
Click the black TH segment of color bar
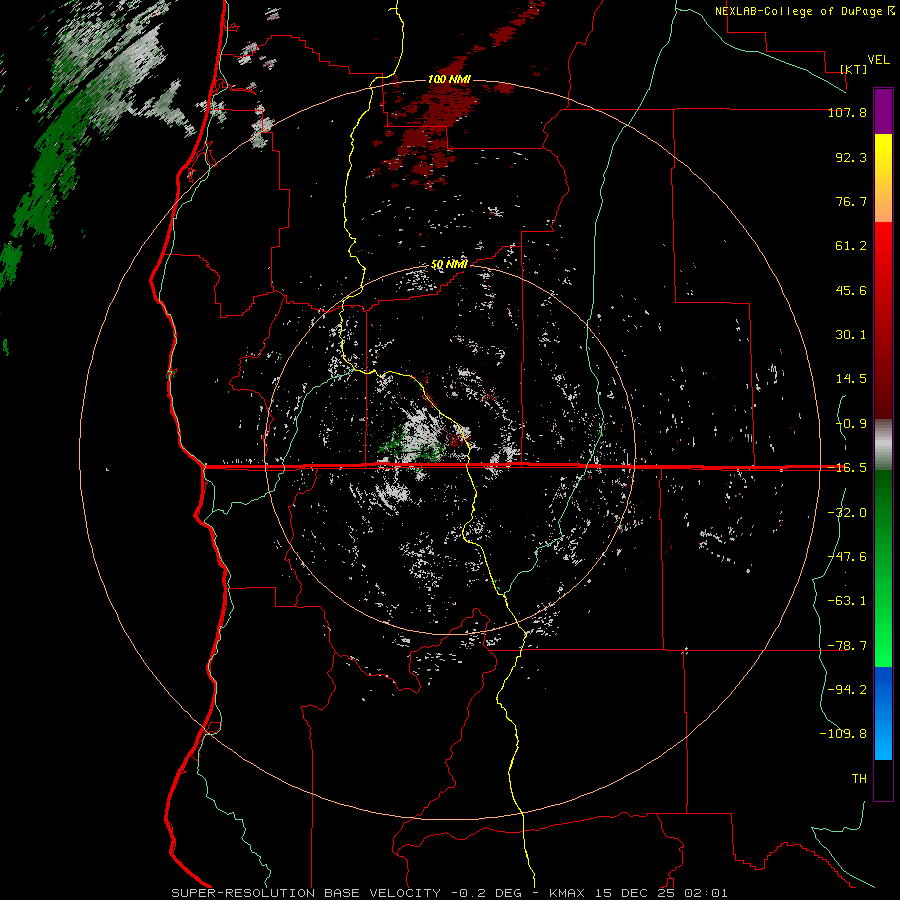pos(883,780)
